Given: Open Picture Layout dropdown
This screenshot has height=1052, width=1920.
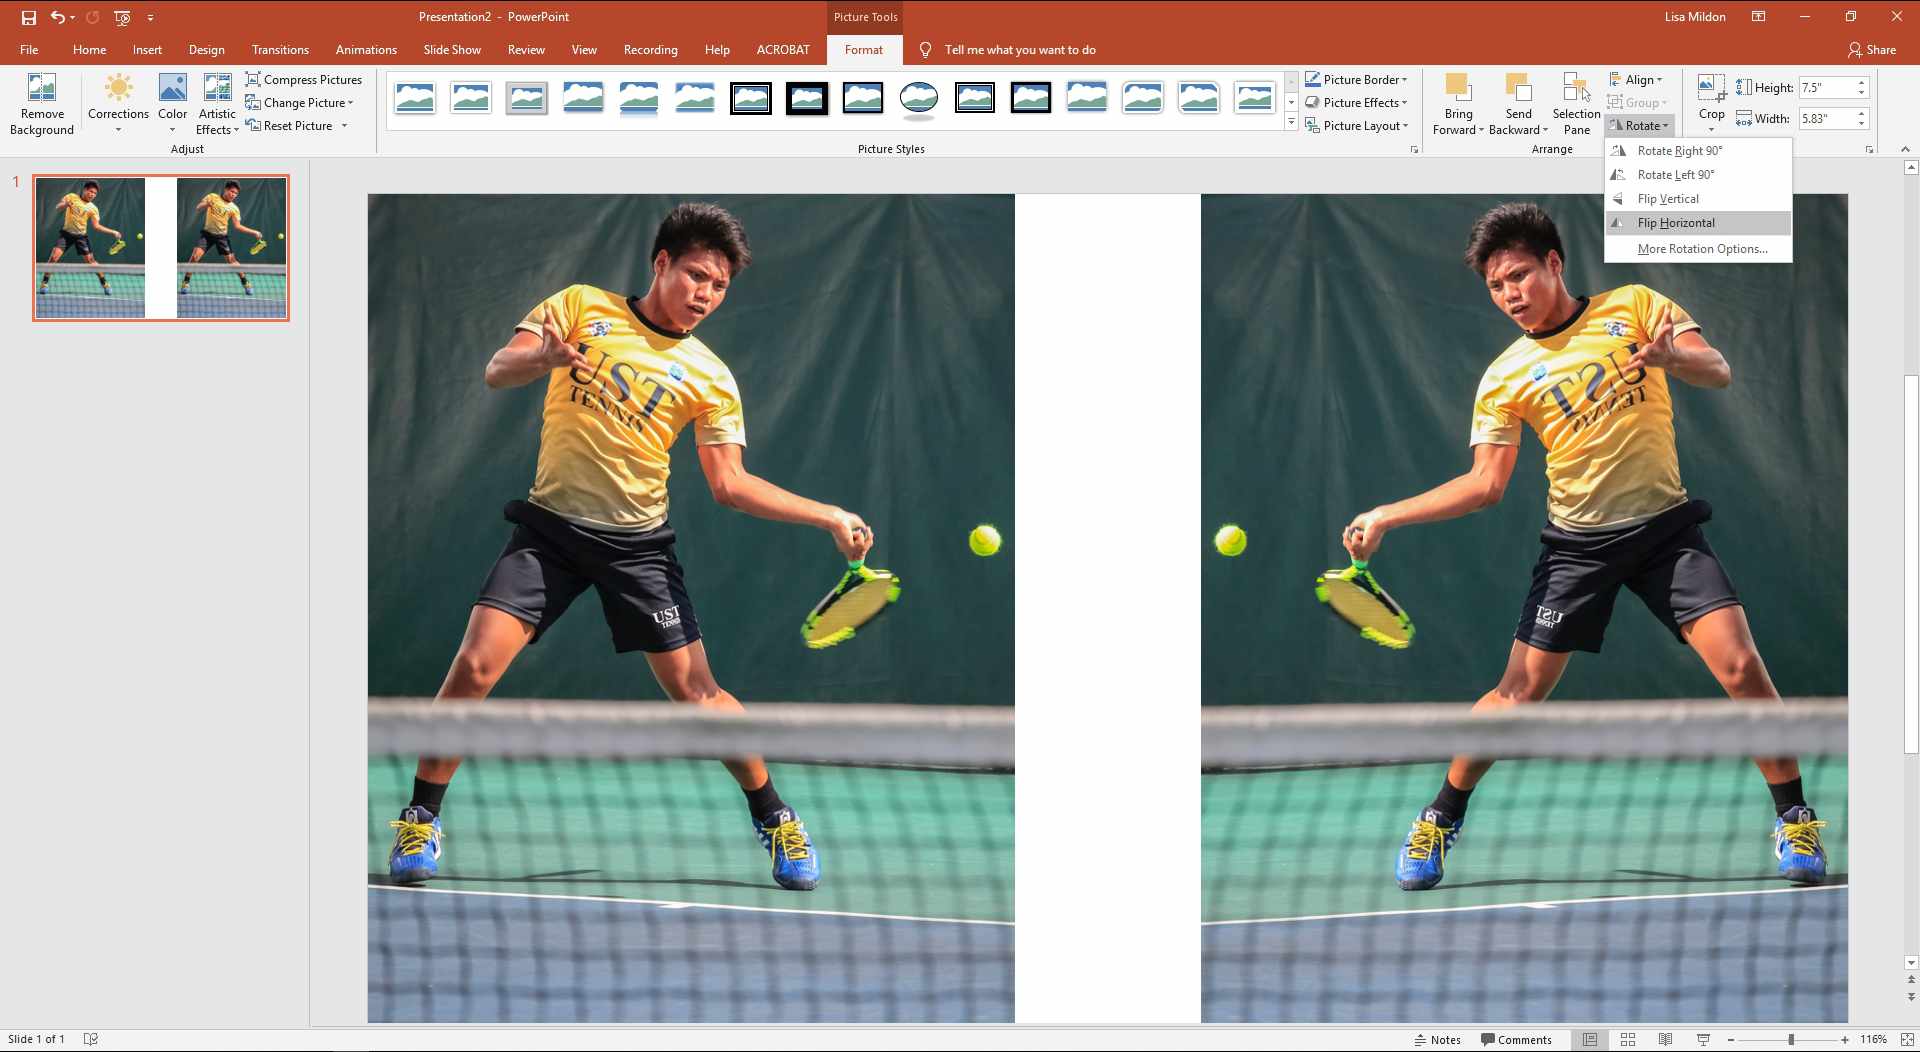Looking at the screenshot, I should click(1357, 125).
